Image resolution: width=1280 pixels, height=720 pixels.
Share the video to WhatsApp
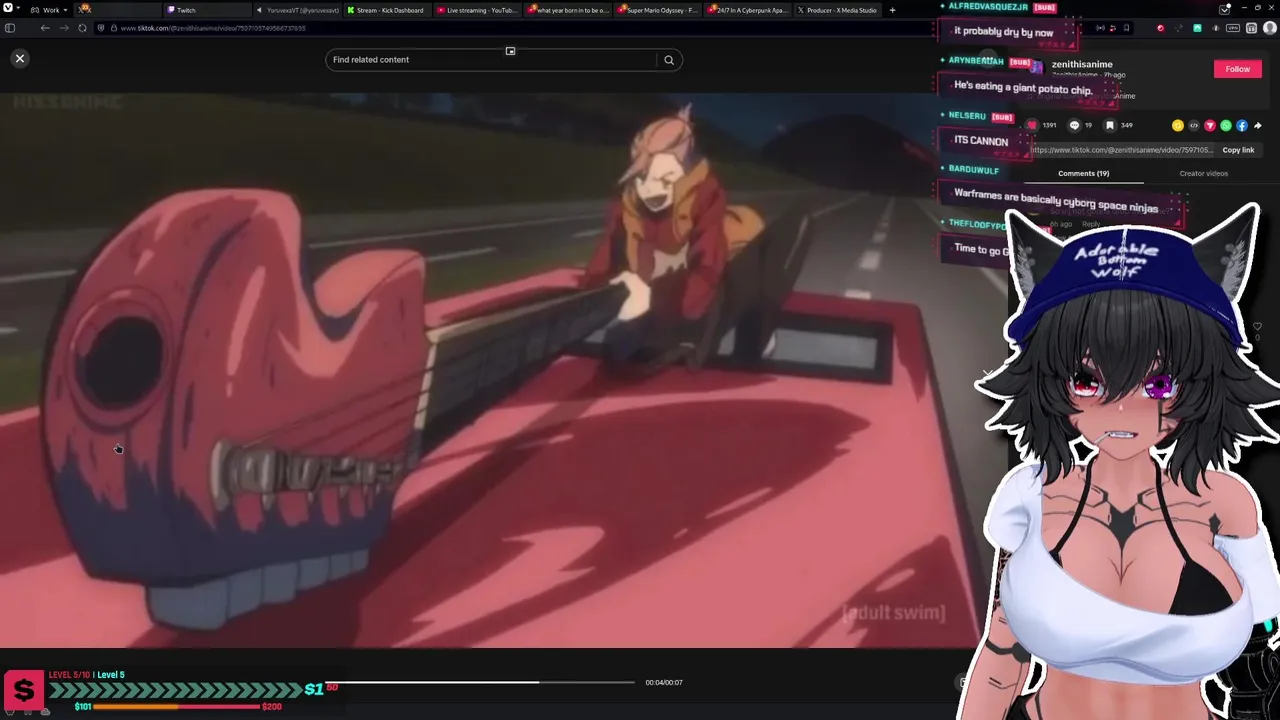click(1226, 125)
